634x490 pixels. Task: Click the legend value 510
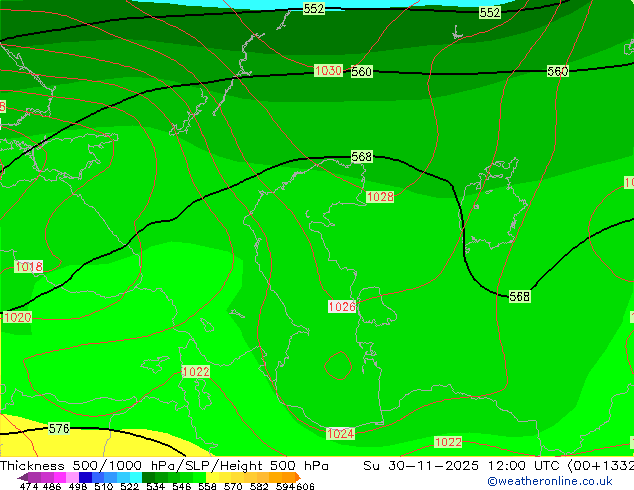point(104,486)
